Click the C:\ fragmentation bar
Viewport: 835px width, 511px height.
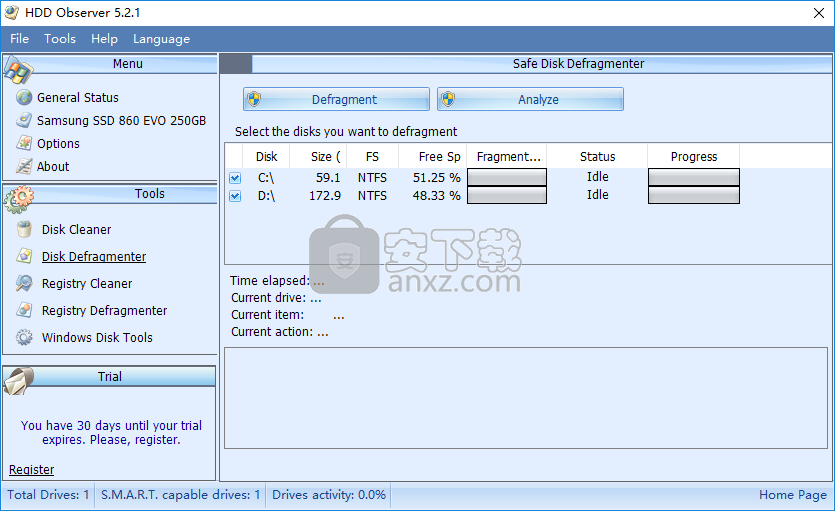507,177
